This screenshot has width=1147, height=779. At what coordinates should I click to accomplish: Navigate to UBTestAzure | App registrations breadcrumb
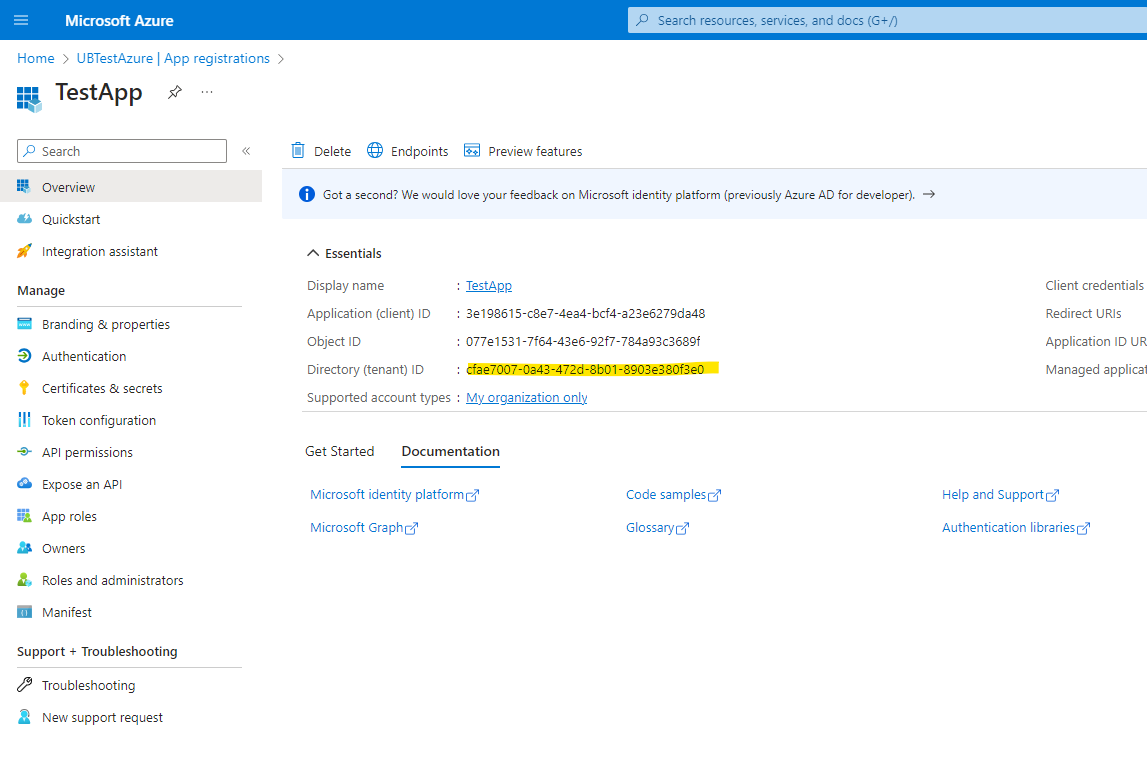pyautogui.click(x=173, y=58)
